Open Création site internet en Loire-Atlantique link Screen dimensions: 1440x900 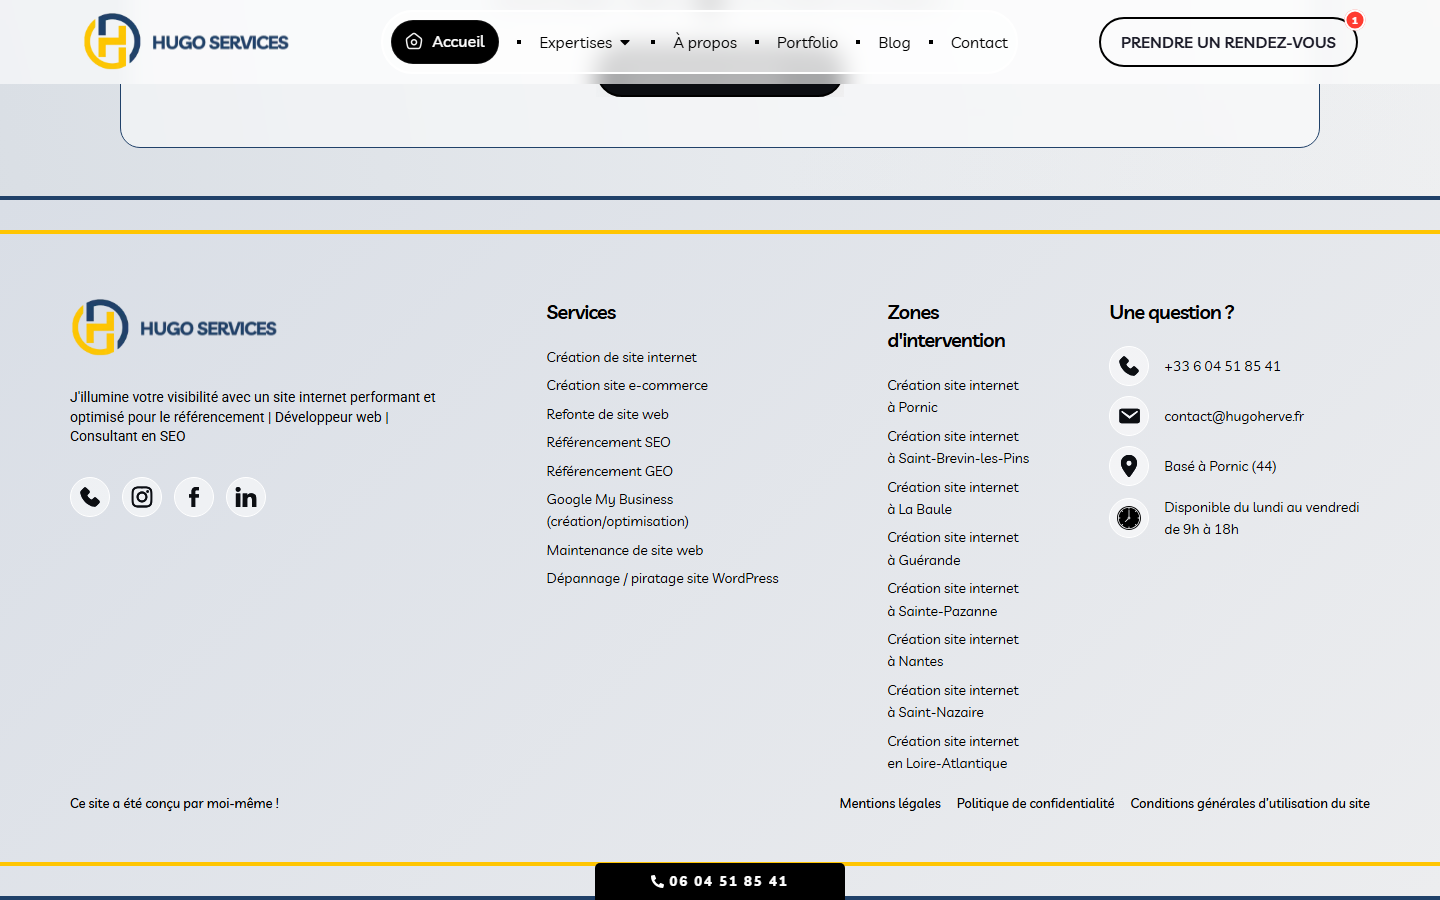pyautogui.click(x=953, y=752)
